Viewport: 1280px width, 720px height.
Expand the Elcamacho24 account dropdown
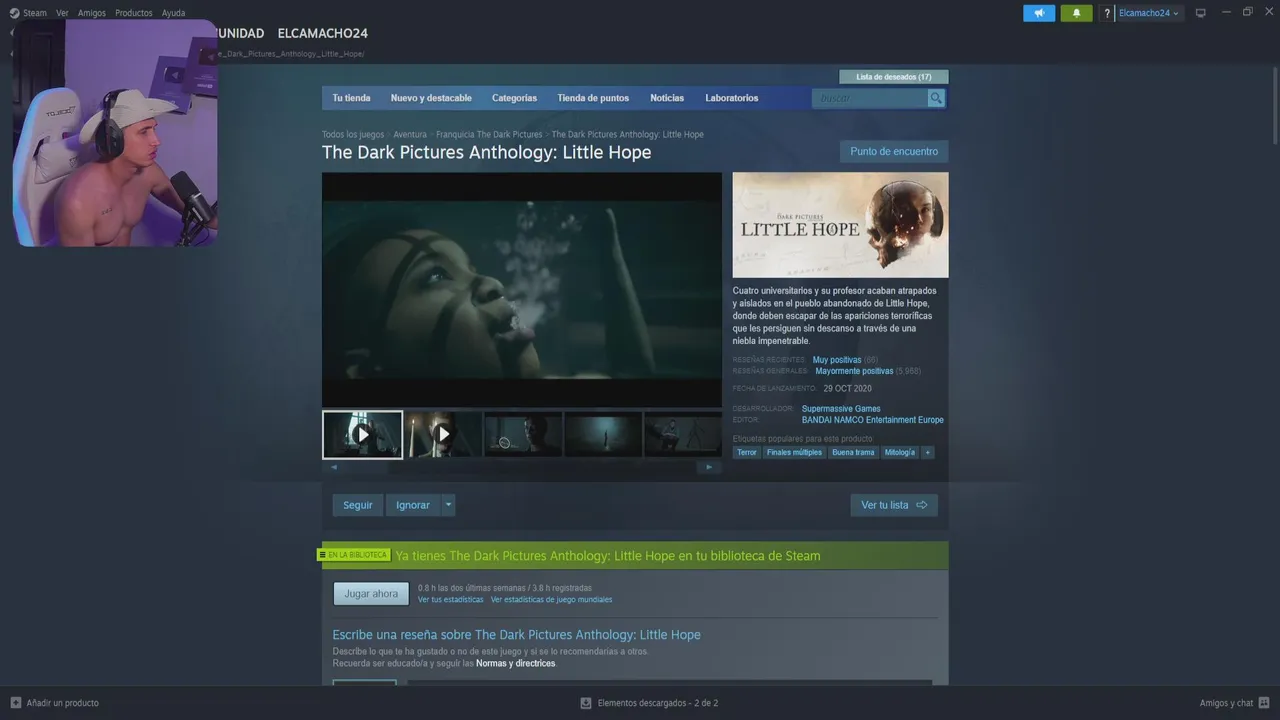tap(1148, 13)
